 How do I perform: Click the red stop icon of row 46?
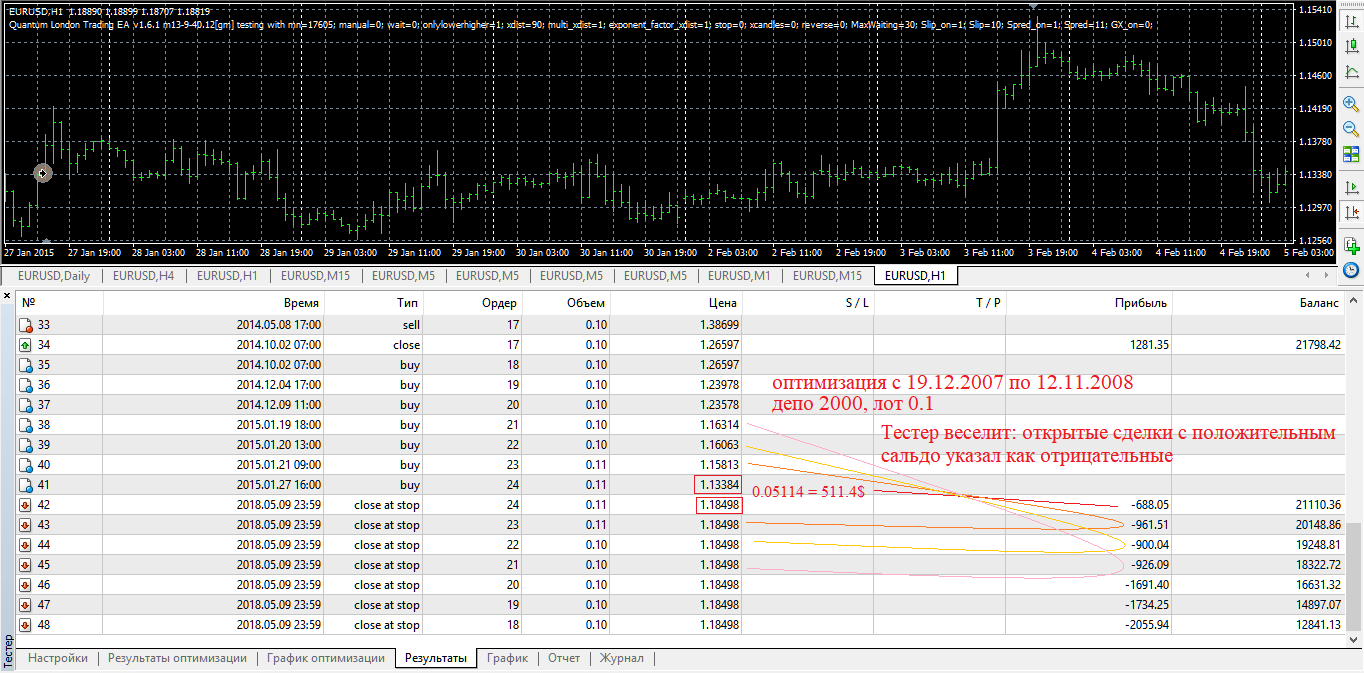[x=26, y=585]
